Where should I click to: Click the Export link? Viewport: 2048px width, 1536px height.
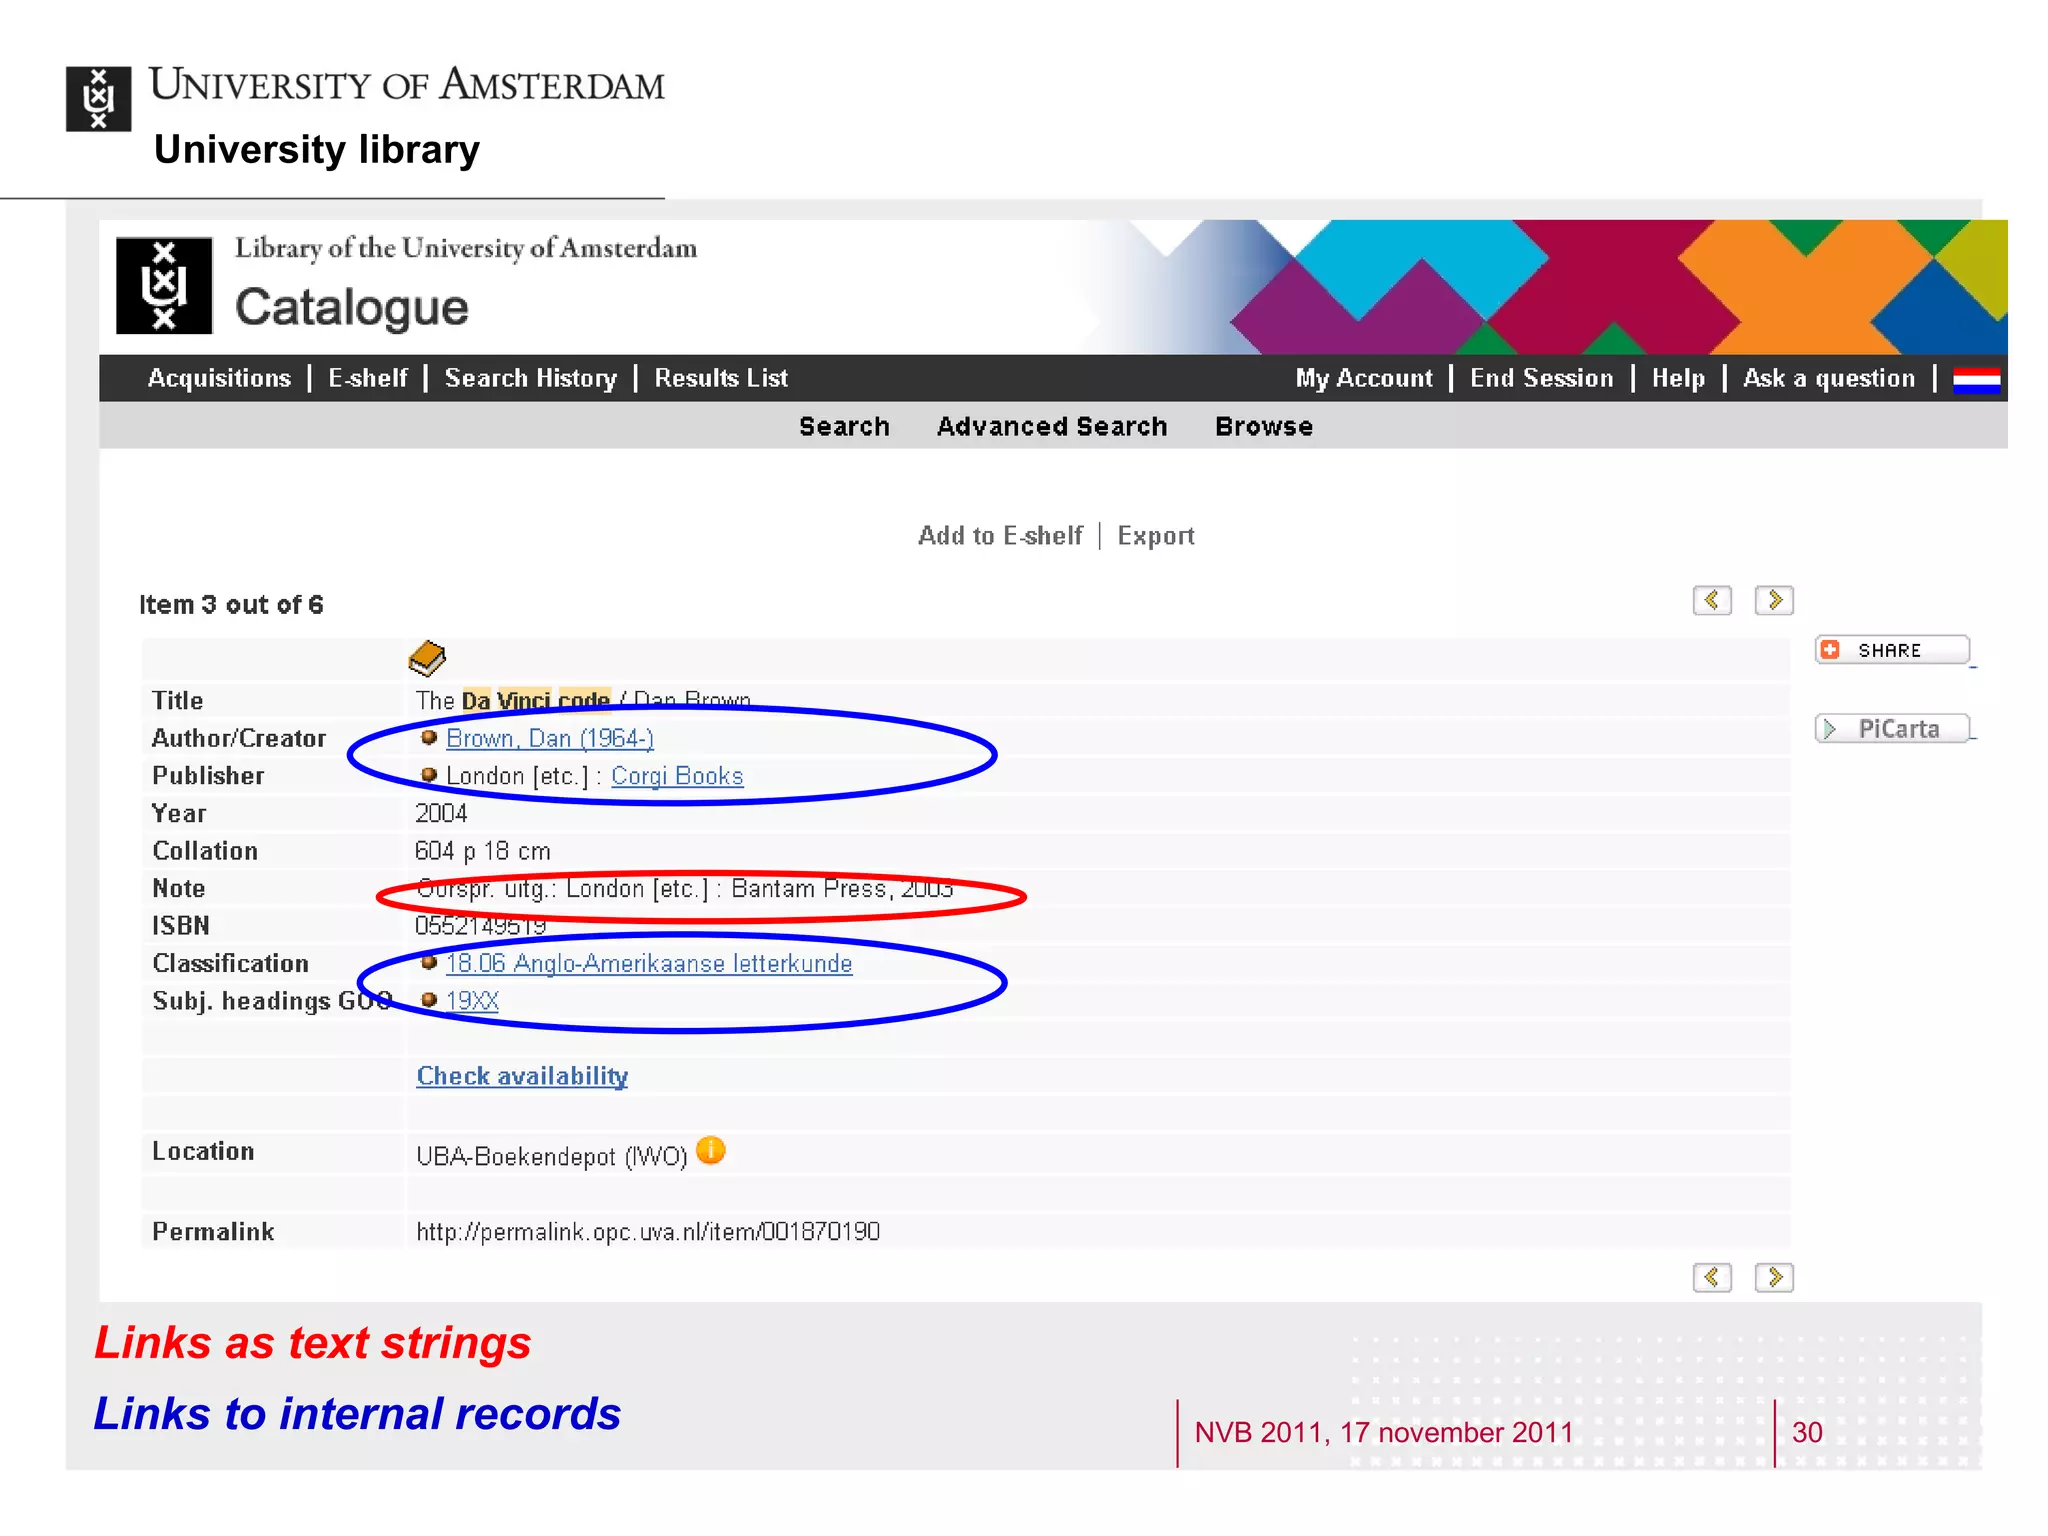[x=1156, y=536]
